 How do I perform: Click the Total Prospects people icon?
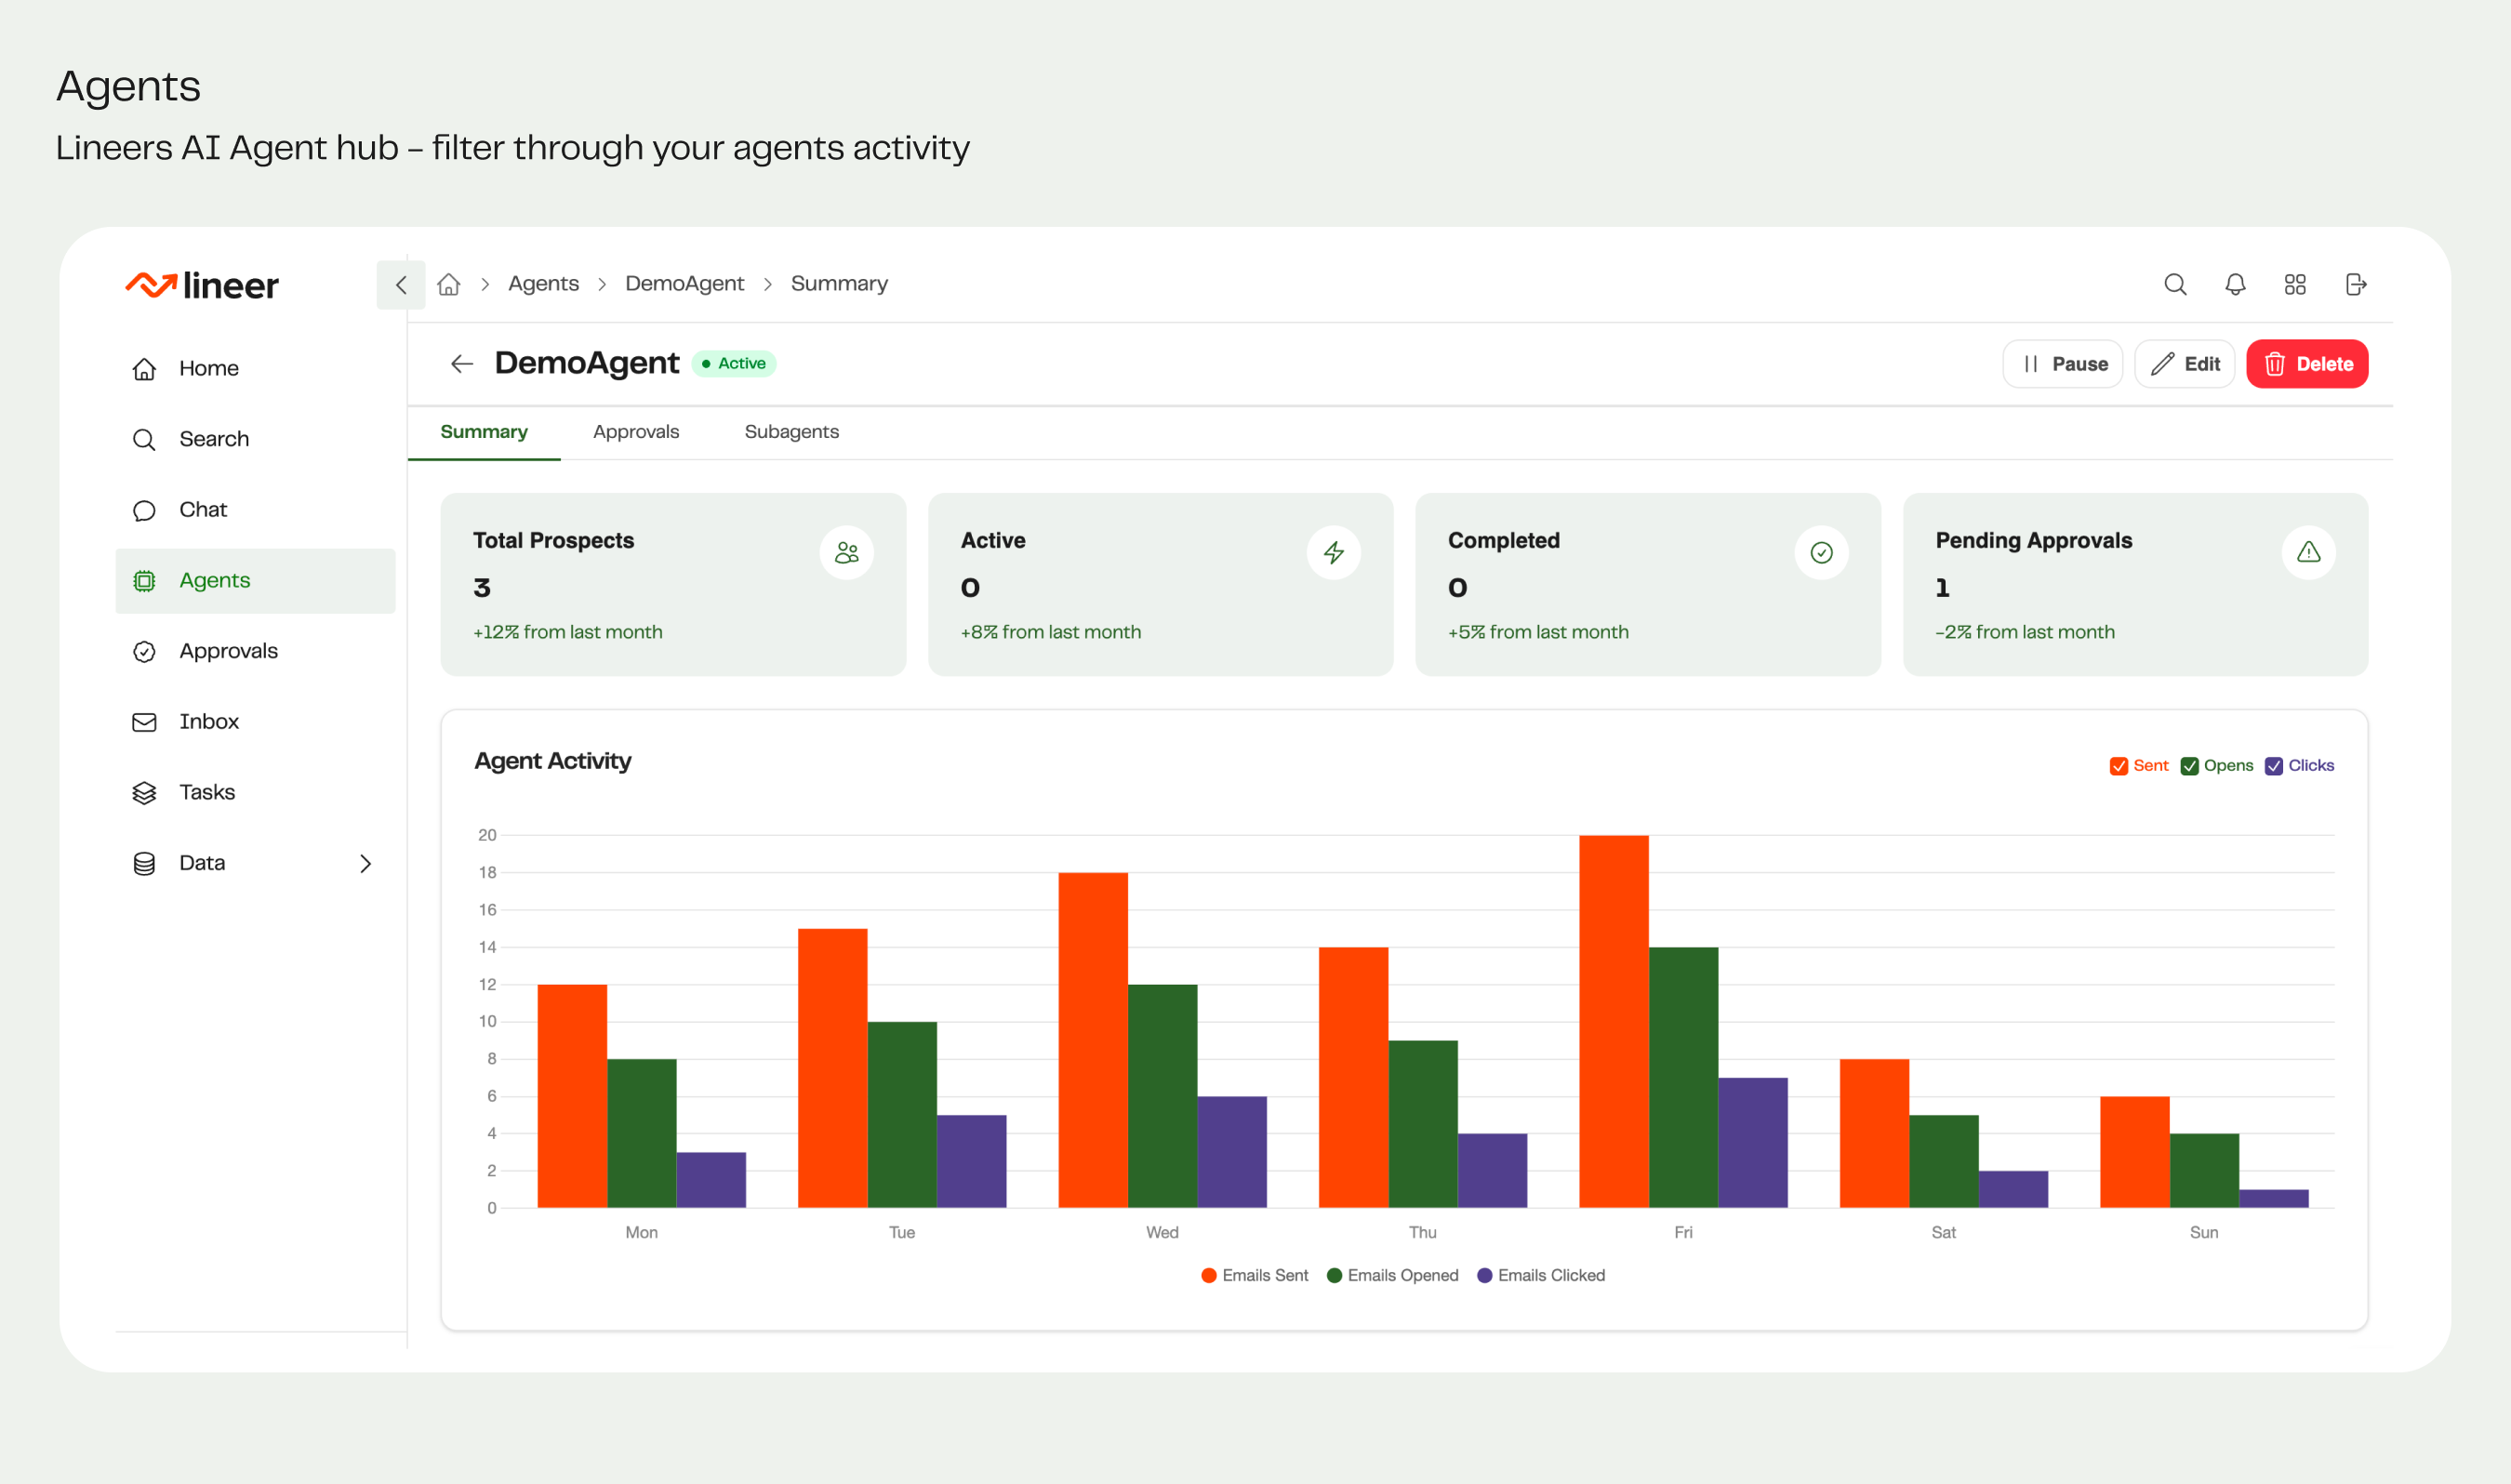[846, 553]
